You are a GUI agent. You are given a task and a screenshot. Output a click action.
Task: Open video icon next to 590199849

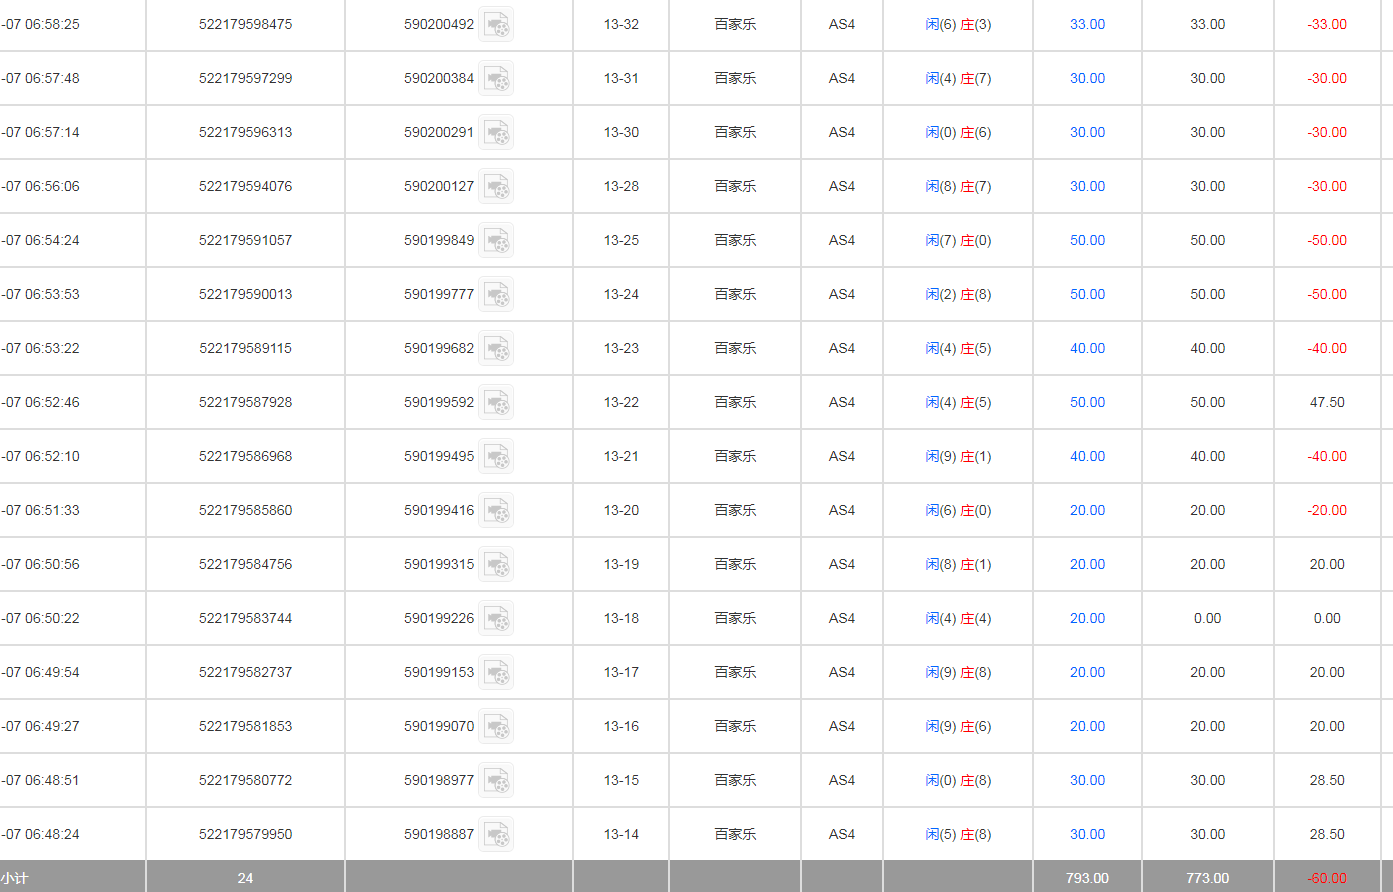click(496, 241)
